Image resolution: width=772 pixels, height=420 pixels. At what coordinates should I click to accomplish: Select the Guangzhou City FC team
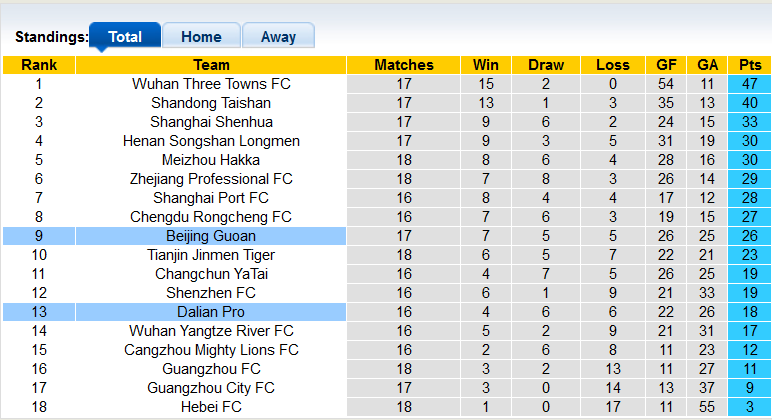click(x=211, y=388)
